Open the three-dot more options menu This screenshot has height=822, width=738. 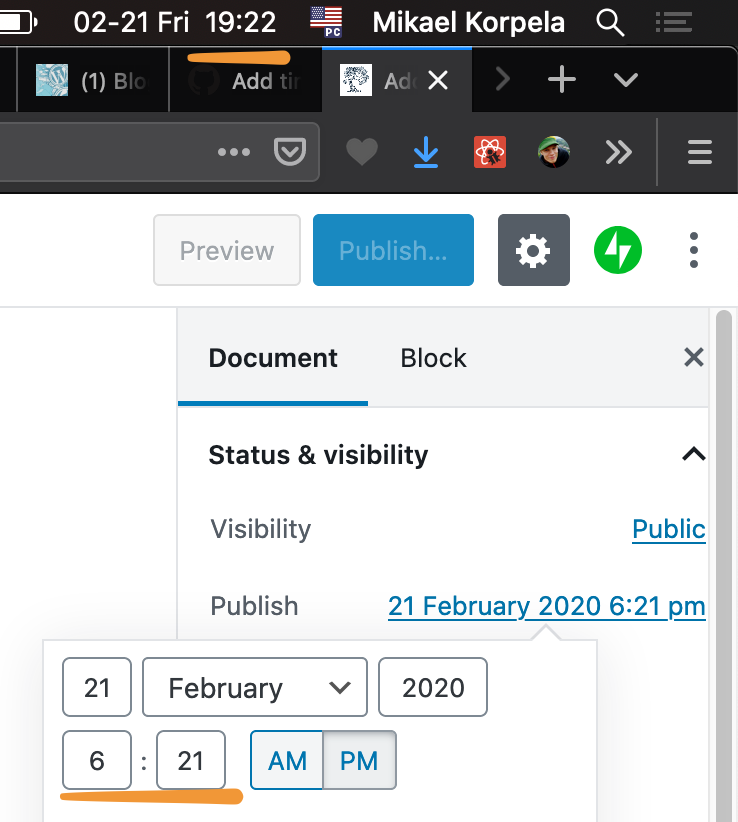click(693, 250)
